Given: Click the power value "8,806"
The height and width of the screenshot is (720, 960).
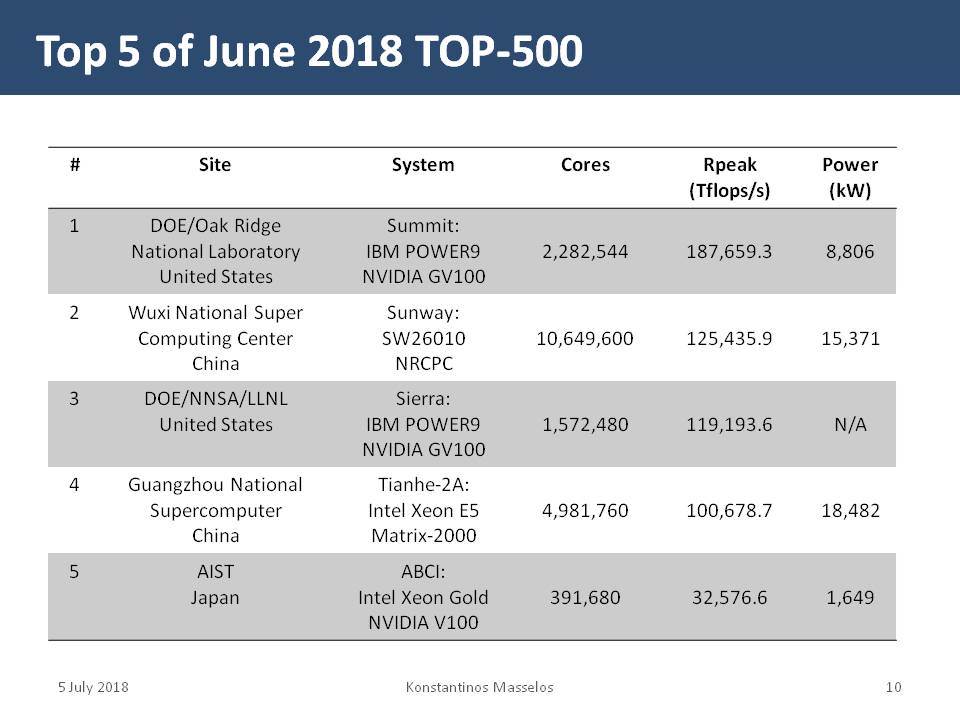Looking at the screenshot, I should click(x=850, y=252).
